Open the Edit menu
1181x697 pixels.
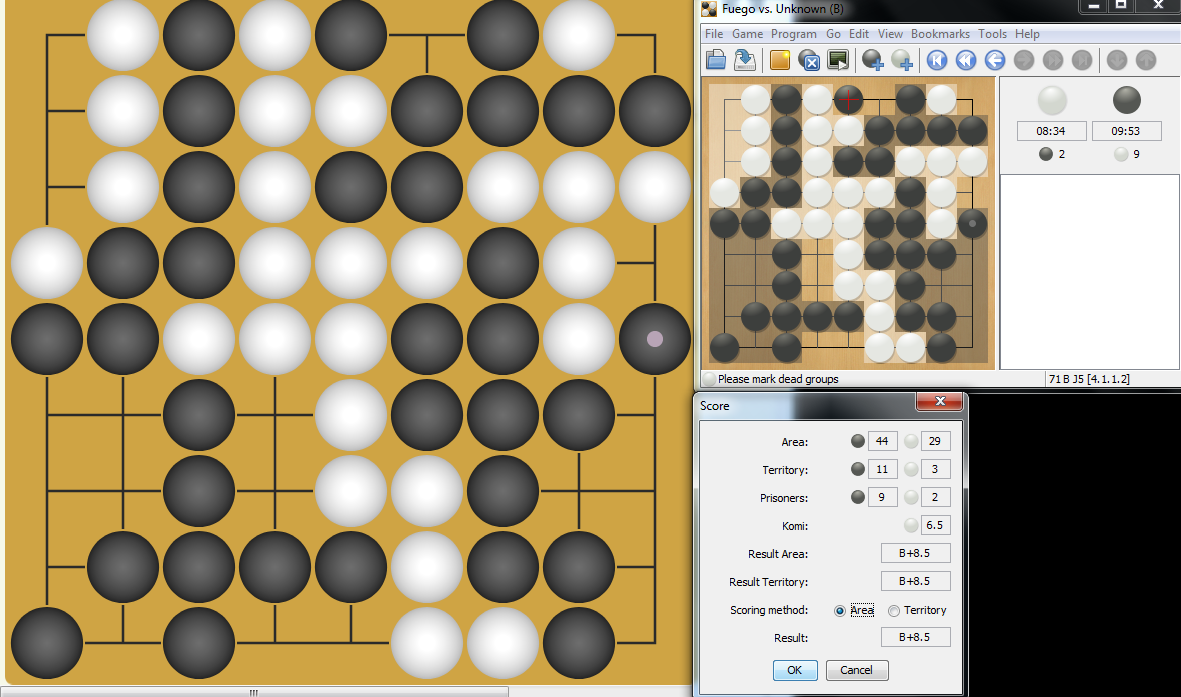(859, 34)
